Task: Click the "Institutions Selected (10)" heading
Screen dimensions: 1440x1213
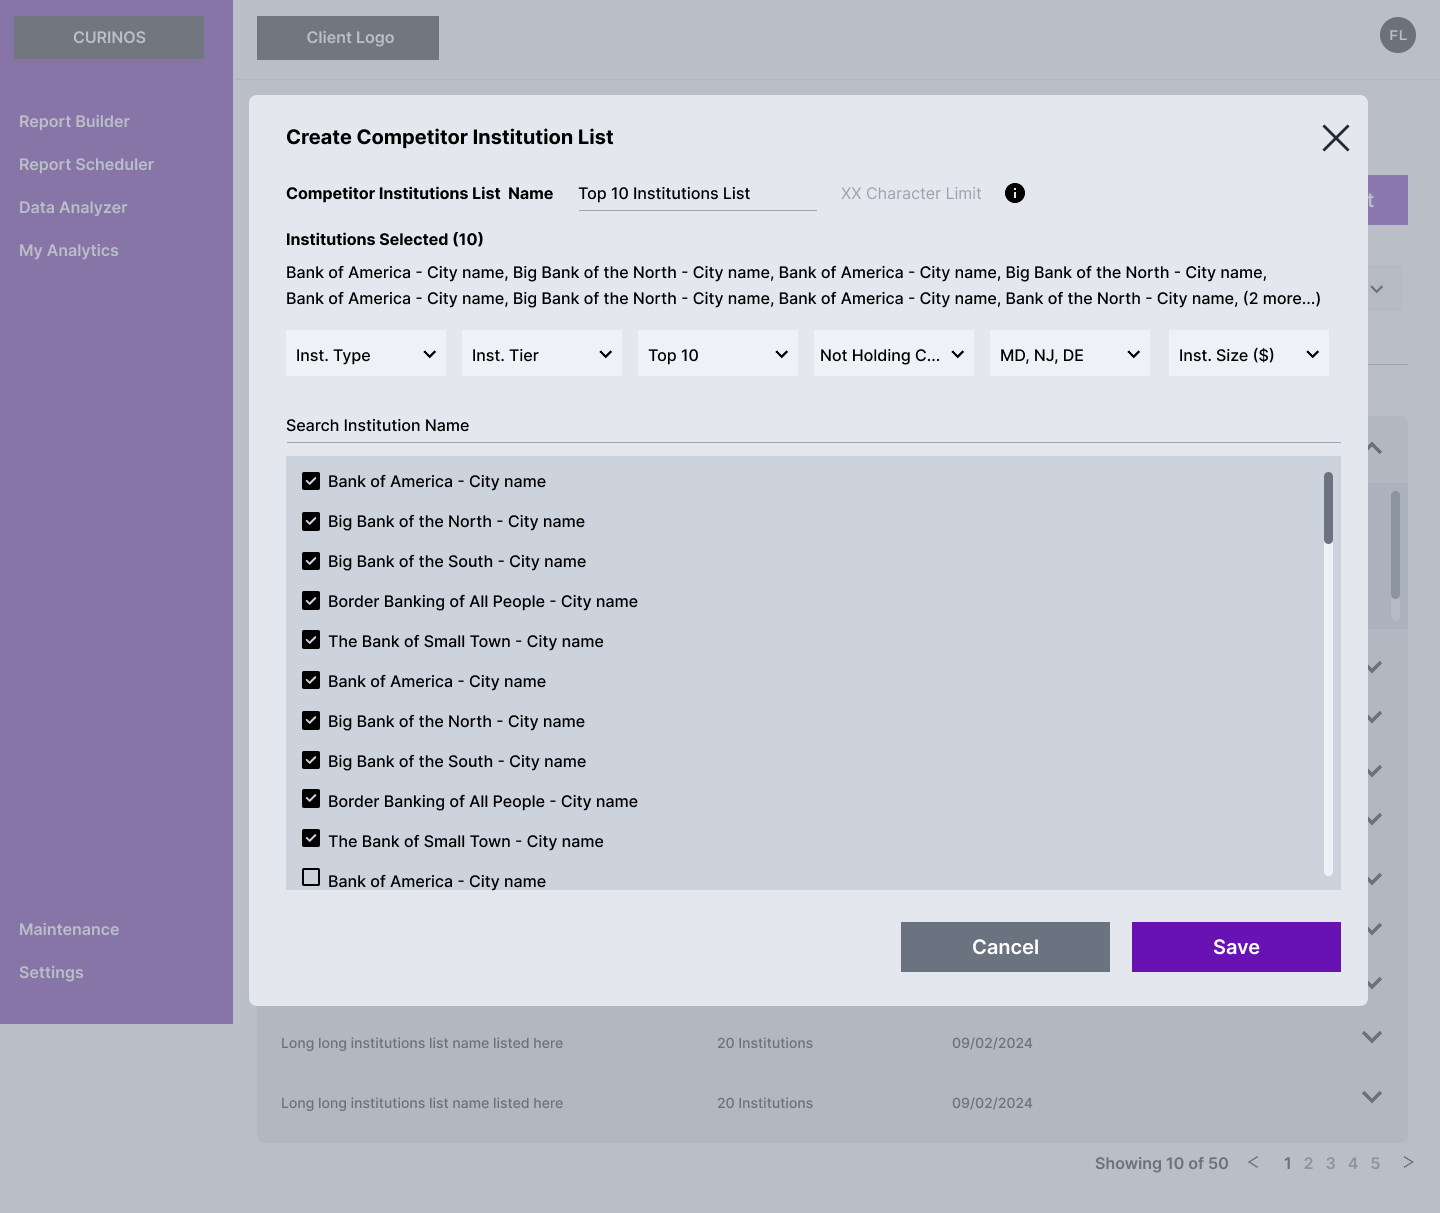Action: (x=385, y=239)
